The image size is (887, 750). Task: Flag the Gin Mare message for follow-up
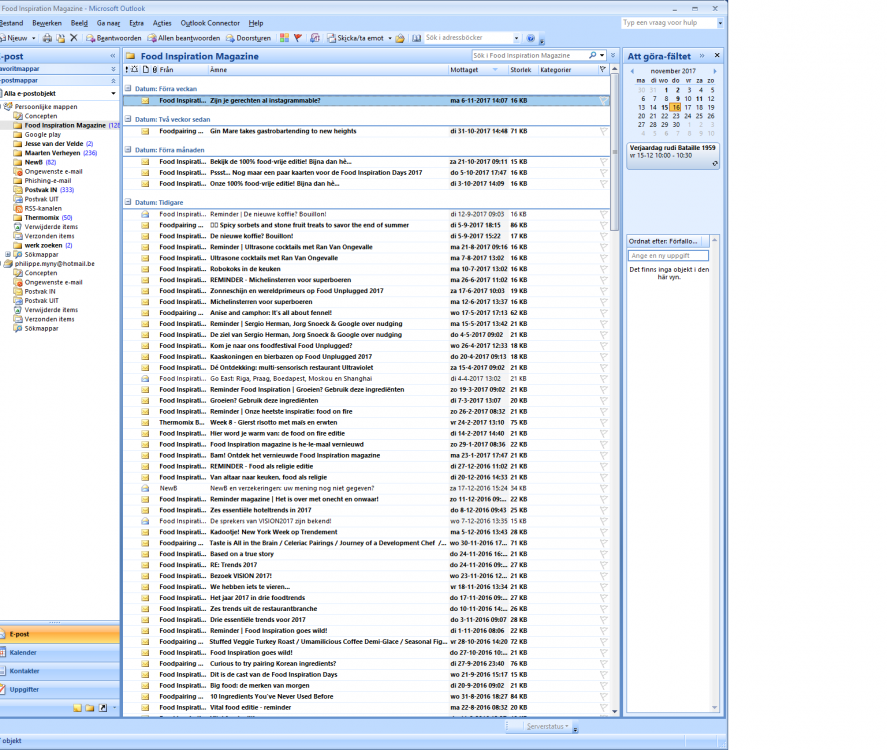(604, 131)
